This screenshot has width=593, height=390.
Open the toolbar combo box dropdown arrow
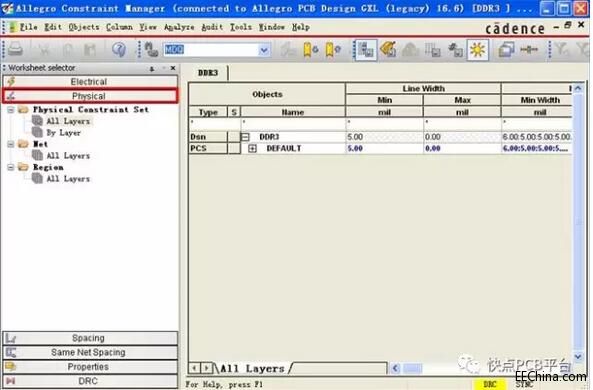[x=264, y=50]
